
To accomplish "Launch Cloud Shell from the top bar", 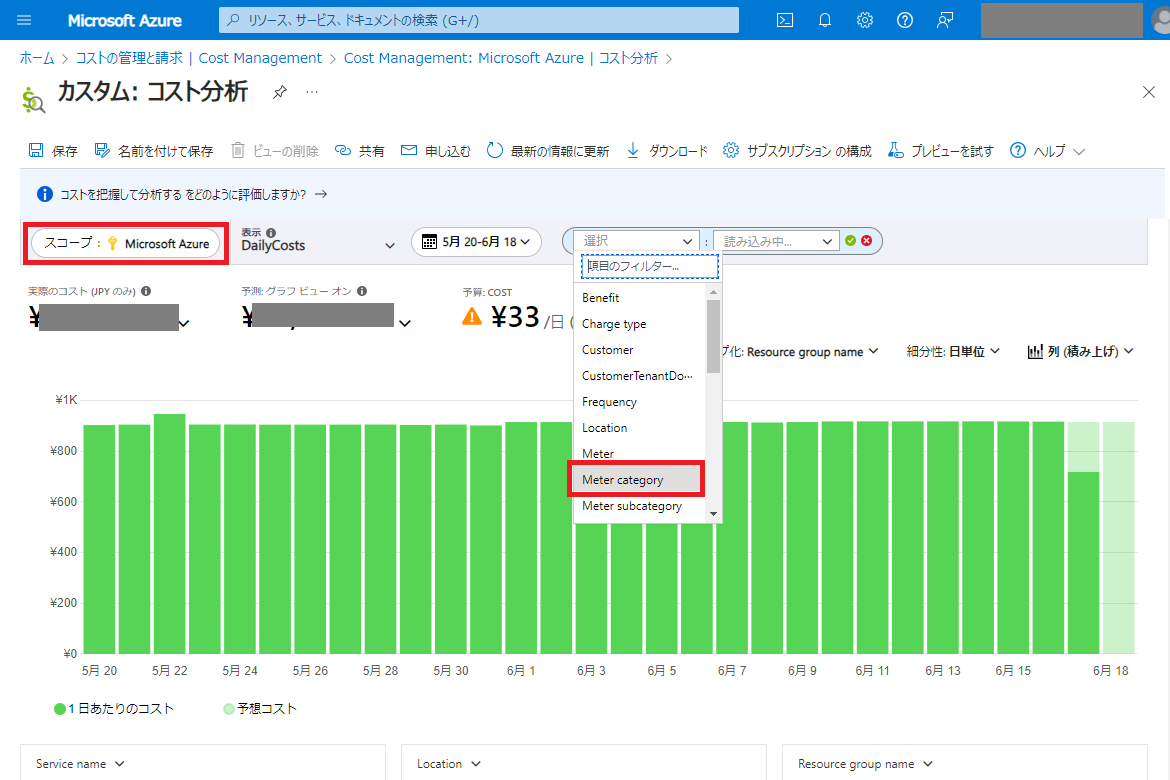I will click(785, 20).
